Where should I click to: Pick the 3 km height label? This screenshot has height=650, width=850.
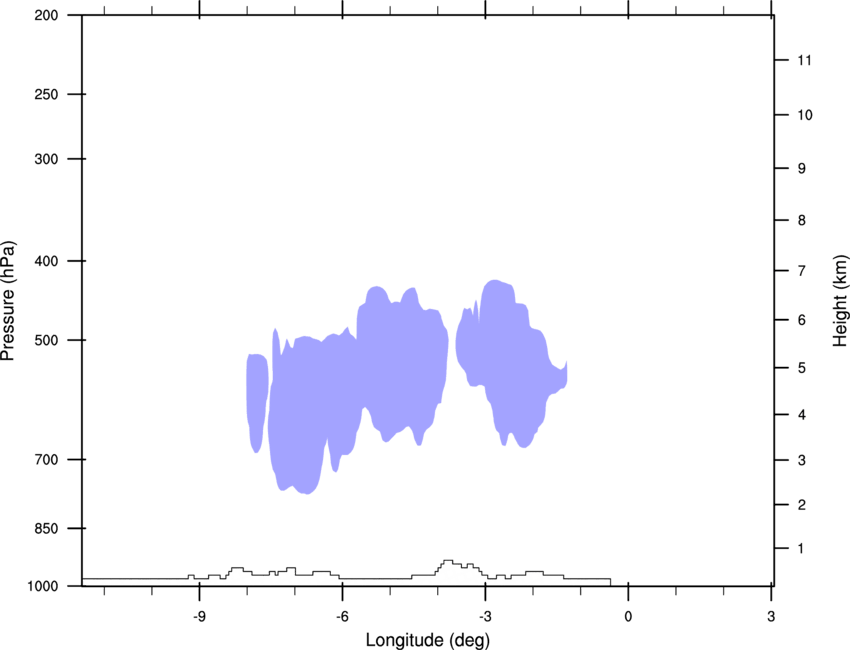pos(802,460)
